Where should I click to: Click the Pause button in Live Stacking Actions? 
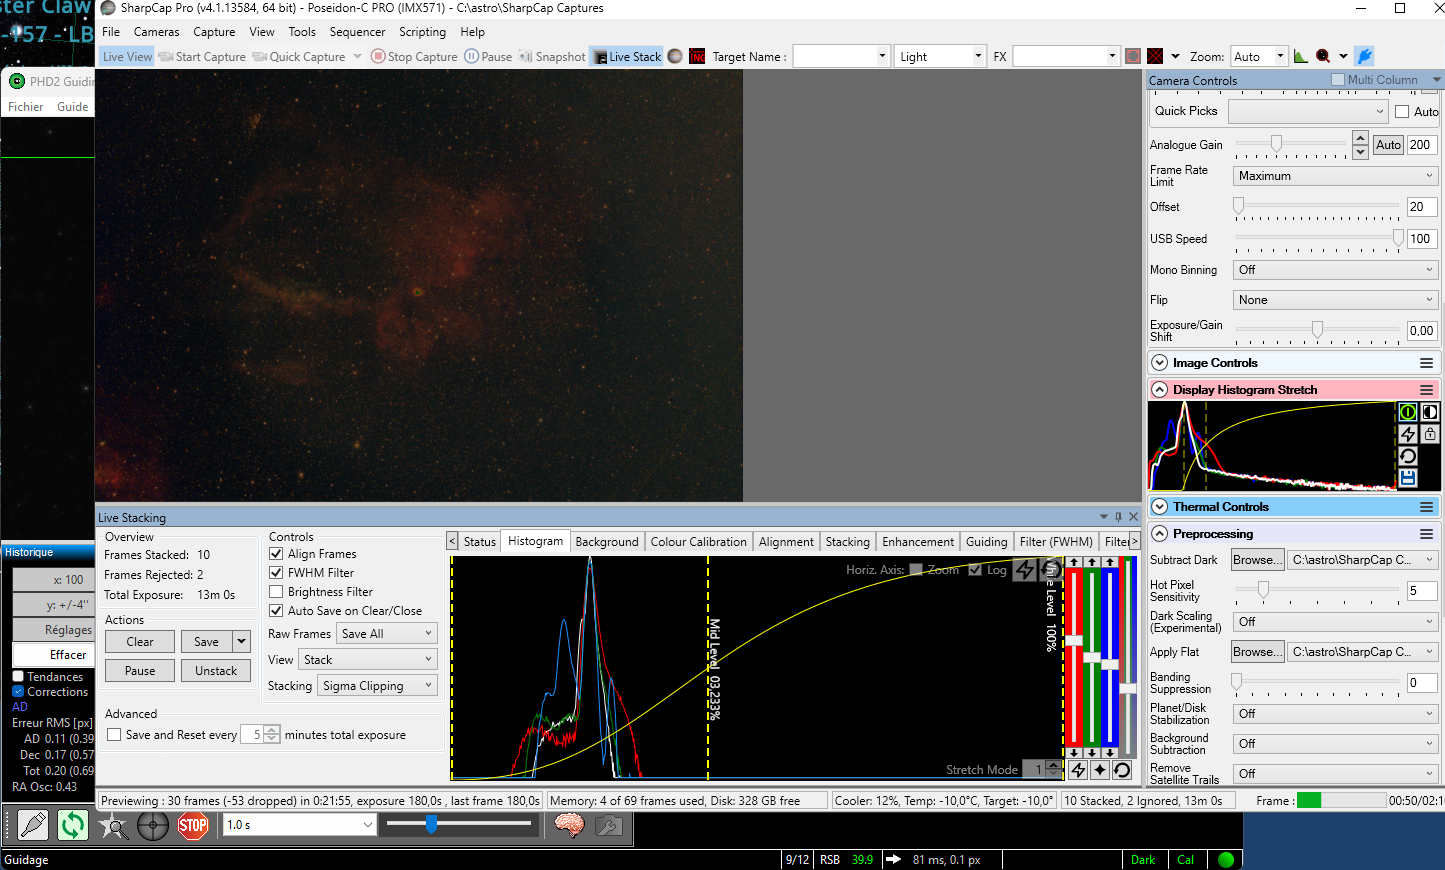click(140, 670)
